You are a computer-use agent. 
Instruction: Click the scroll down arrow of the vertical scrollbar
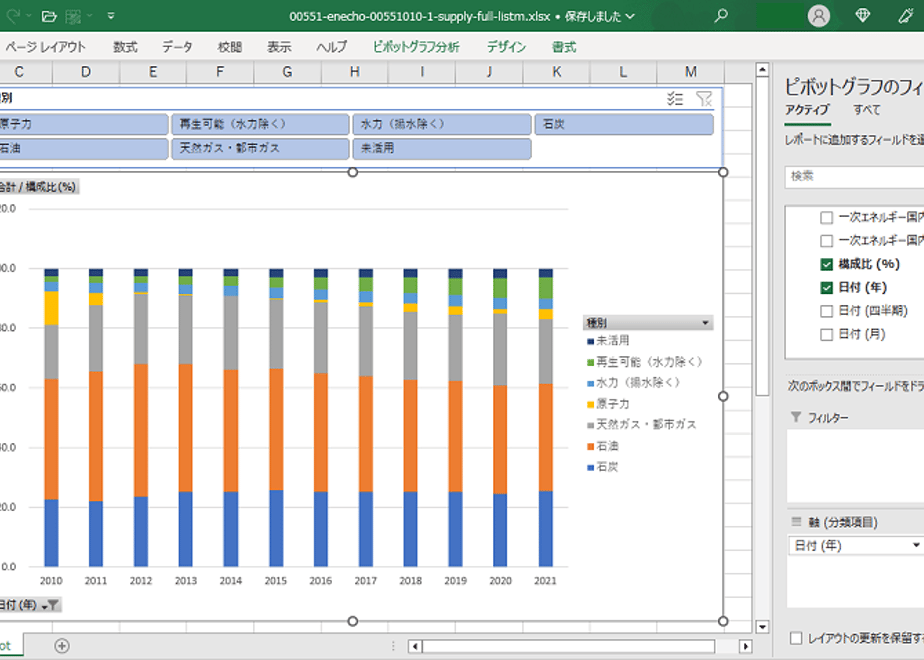click(x=762, y=627)
